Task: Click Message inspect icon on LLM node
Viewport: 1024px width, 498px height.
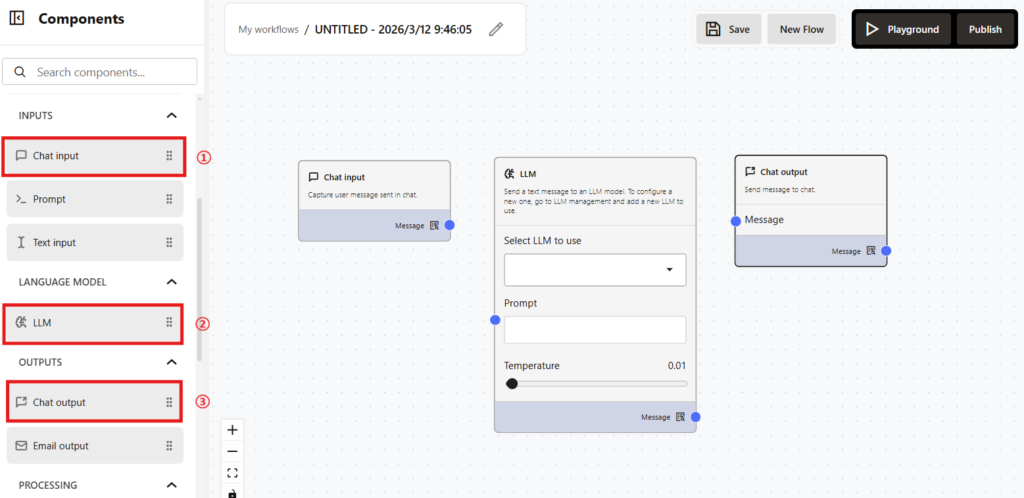Action: (x=680, y=417)
